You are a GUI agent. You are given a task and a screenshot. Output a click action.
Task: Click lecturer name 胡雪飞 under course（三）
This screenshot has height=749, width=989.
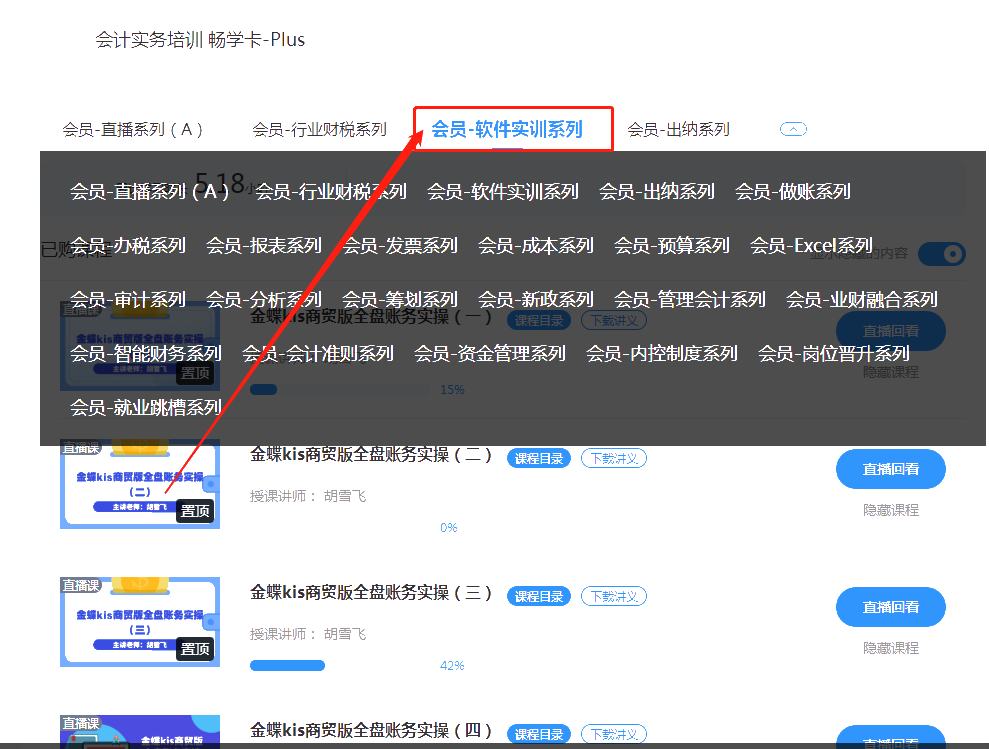[345, 634]
